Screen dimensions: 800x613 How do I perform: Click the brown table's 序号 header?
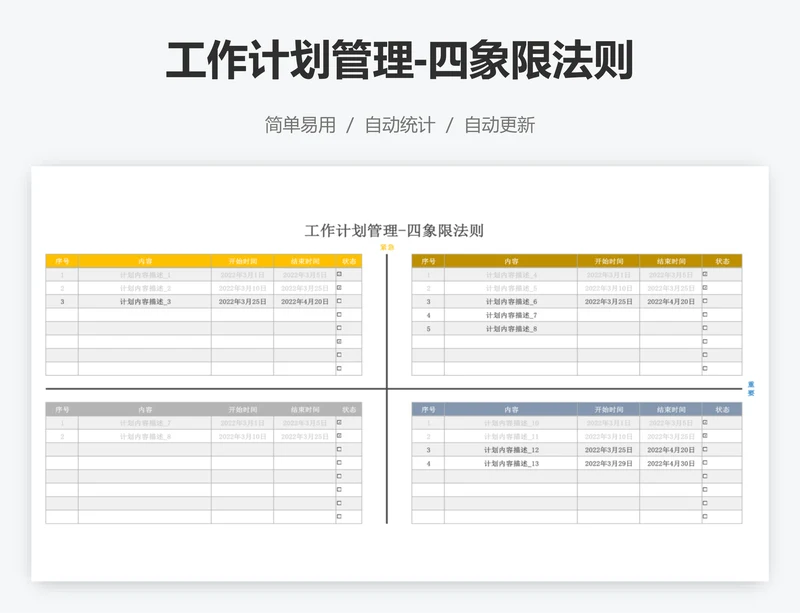pyautogui.click(x=428, y=260)
